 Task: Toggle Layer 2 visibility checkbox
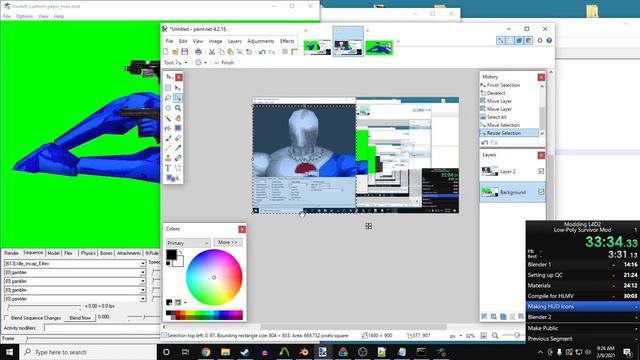pyautogui.click(x=541, y=171)
